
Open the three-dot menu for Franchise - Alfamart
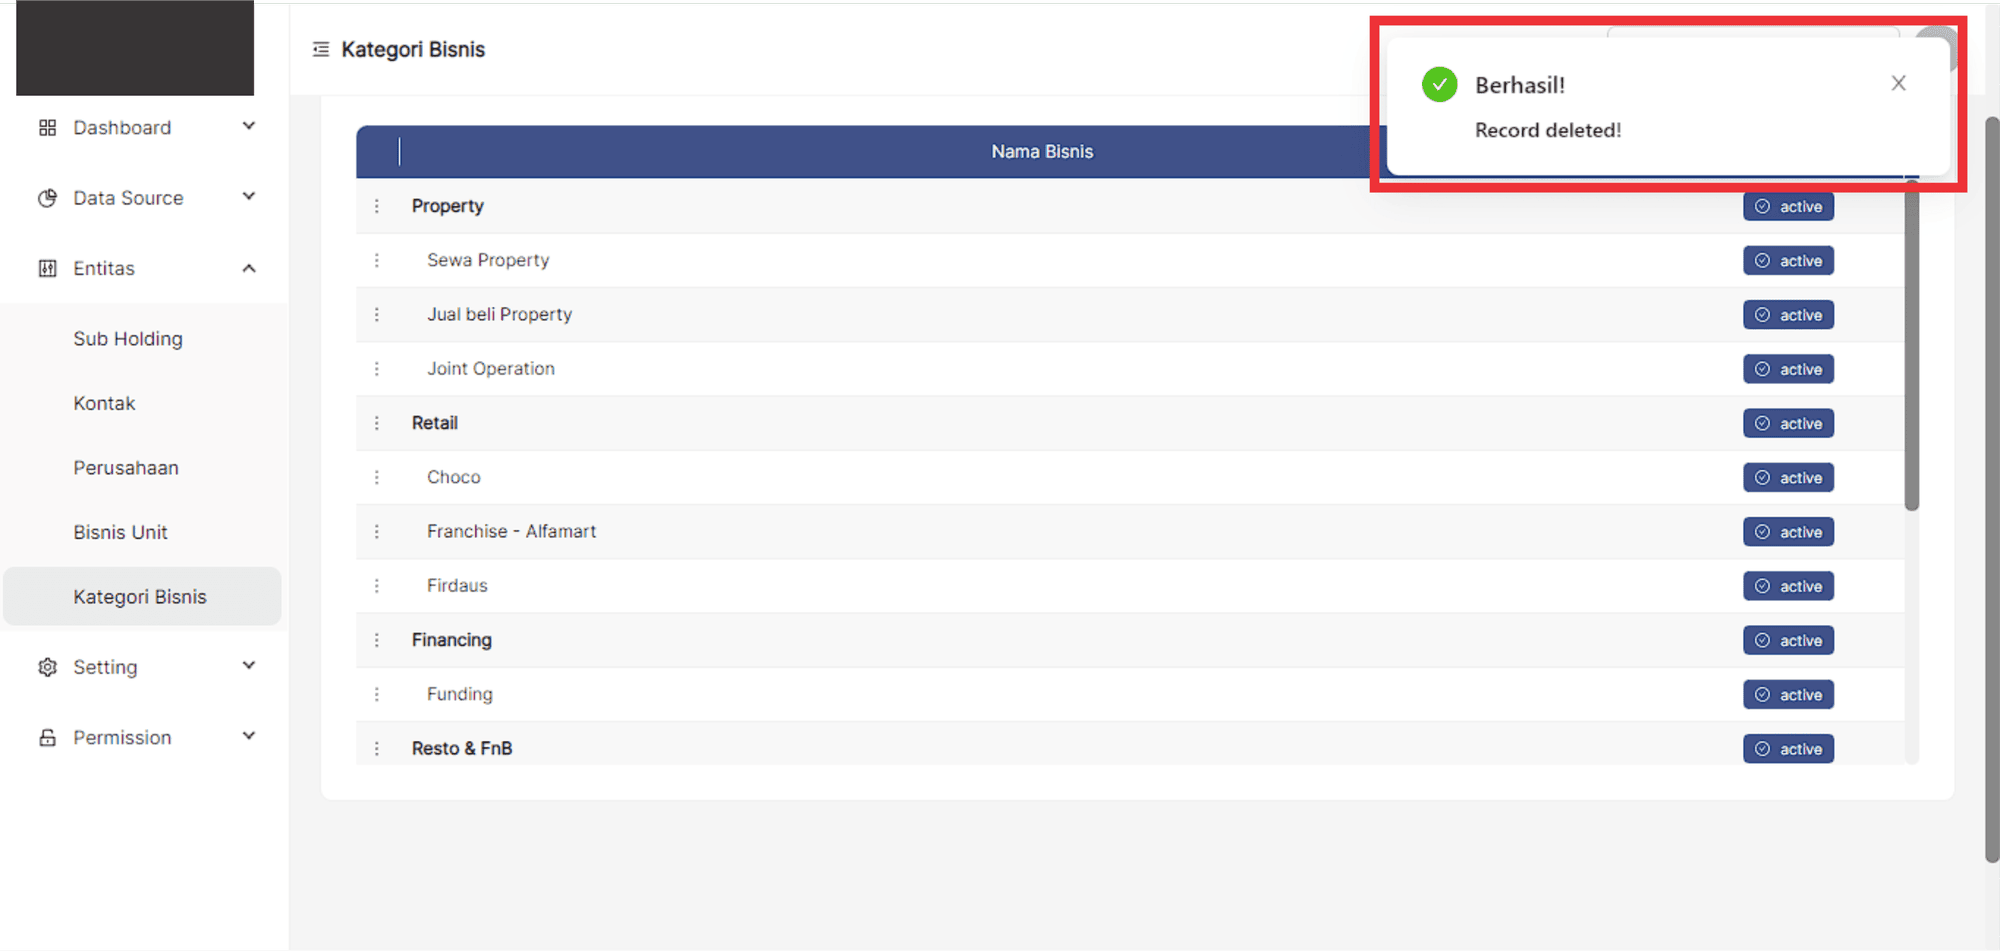pyautogui.click(x=377, y=532)
